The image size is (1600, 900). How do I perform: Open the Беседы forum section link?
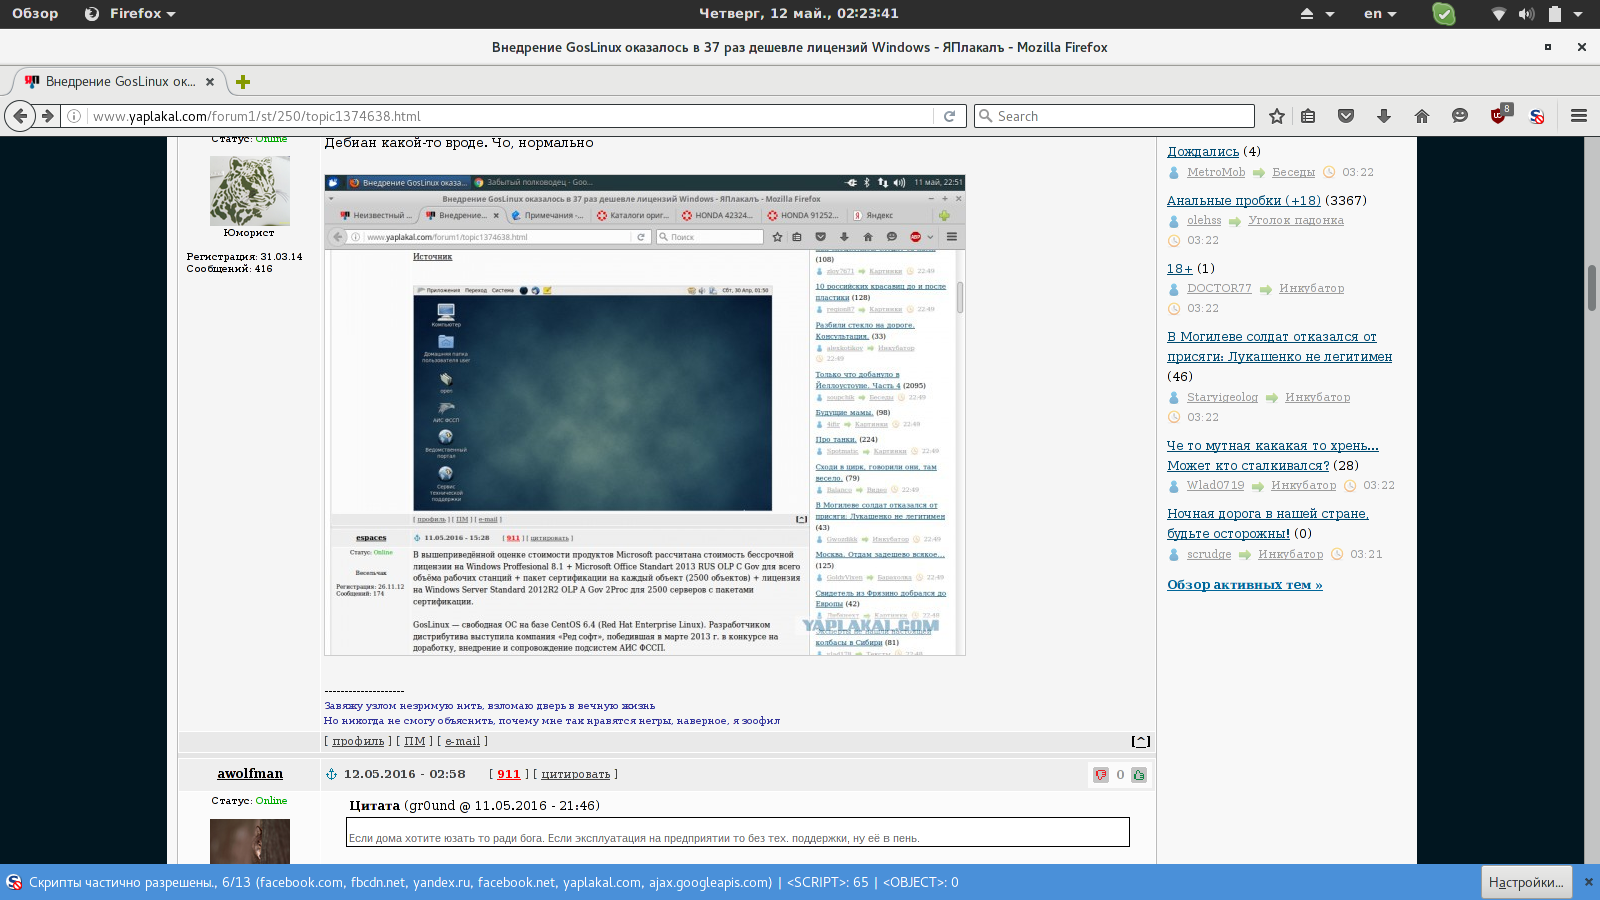tap(1293, 172)
